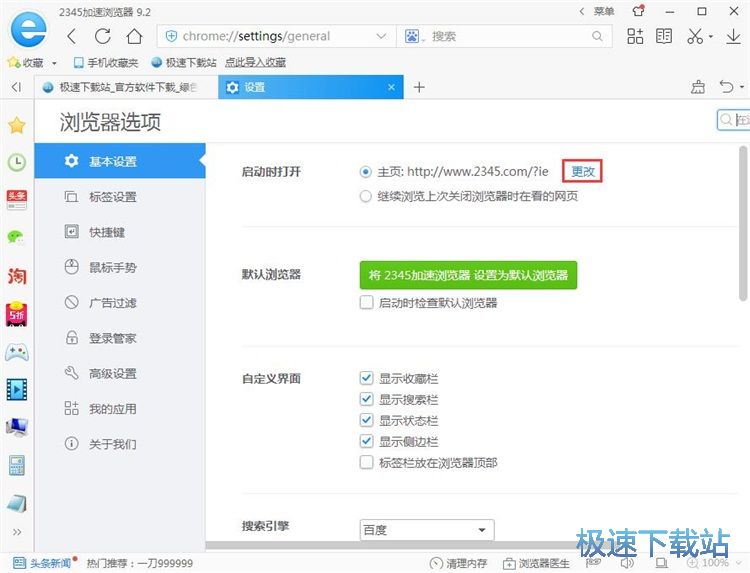The width and height of the screenshot is (750, 573).
Task: Open the home page icon
Action: pos(134,36)
